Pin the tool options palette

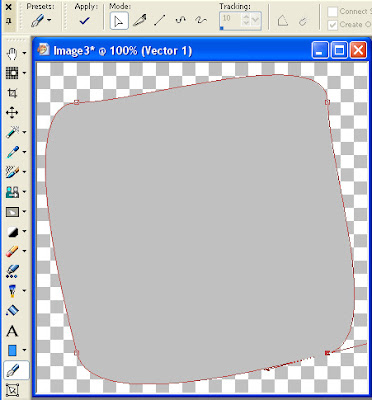(x=9, y=21)
